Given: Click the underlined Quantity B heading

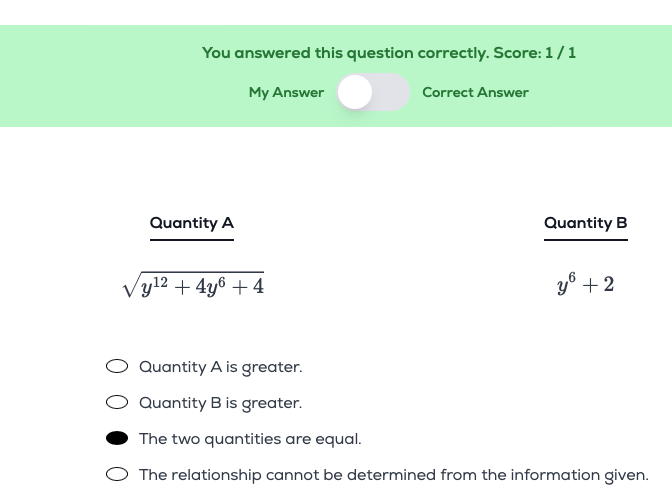Looking at the screenshot, I should pos(586,223).
